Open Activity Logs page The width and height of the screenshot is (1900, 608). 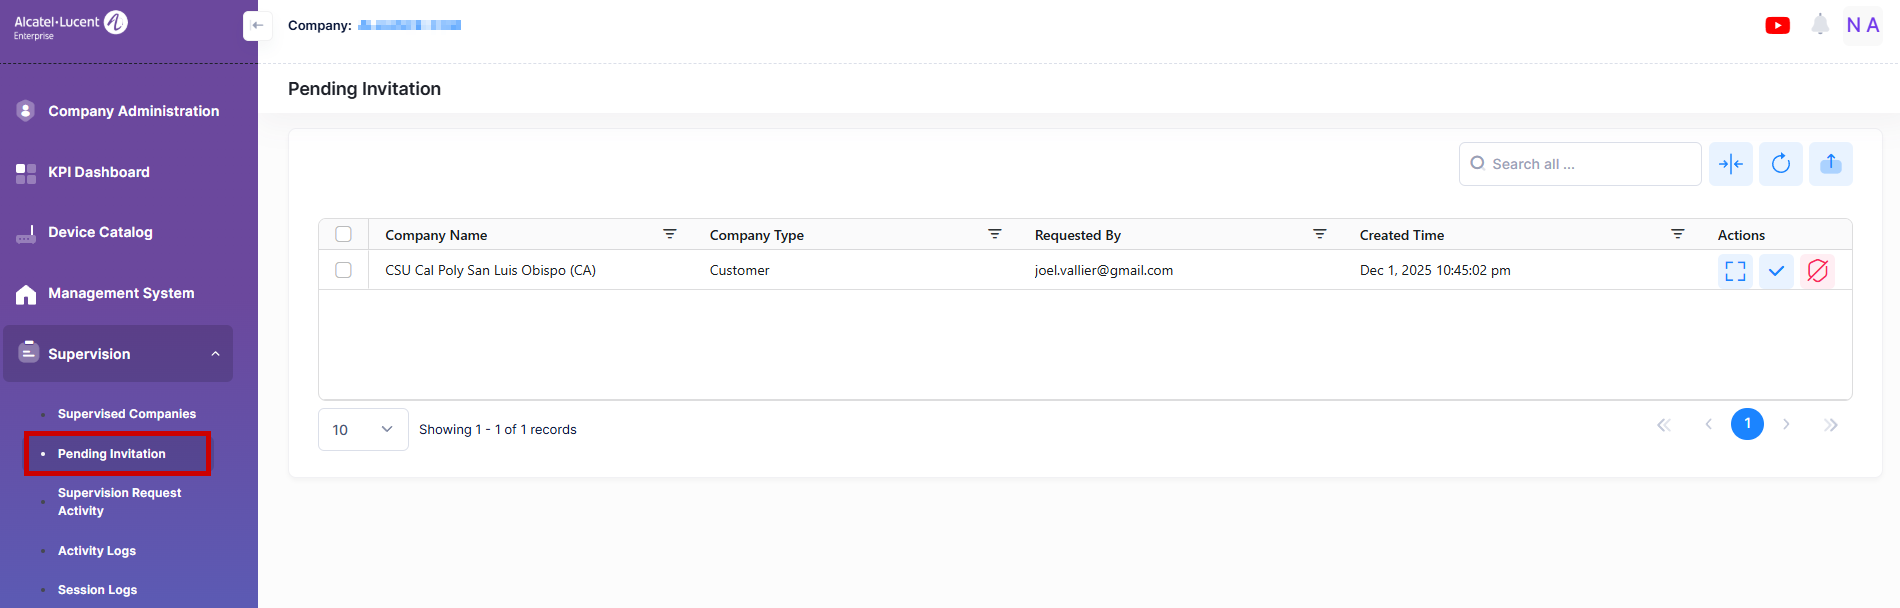(x=97, y=551)
